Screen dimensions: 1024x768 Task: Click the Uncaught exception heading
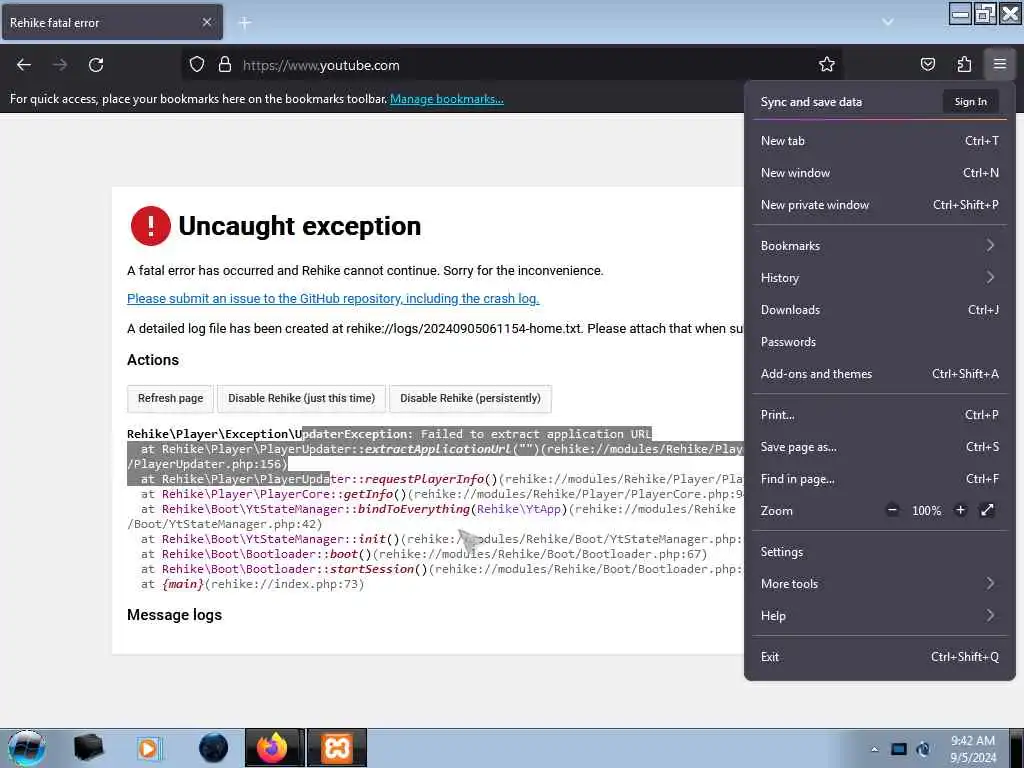point(300,226)
